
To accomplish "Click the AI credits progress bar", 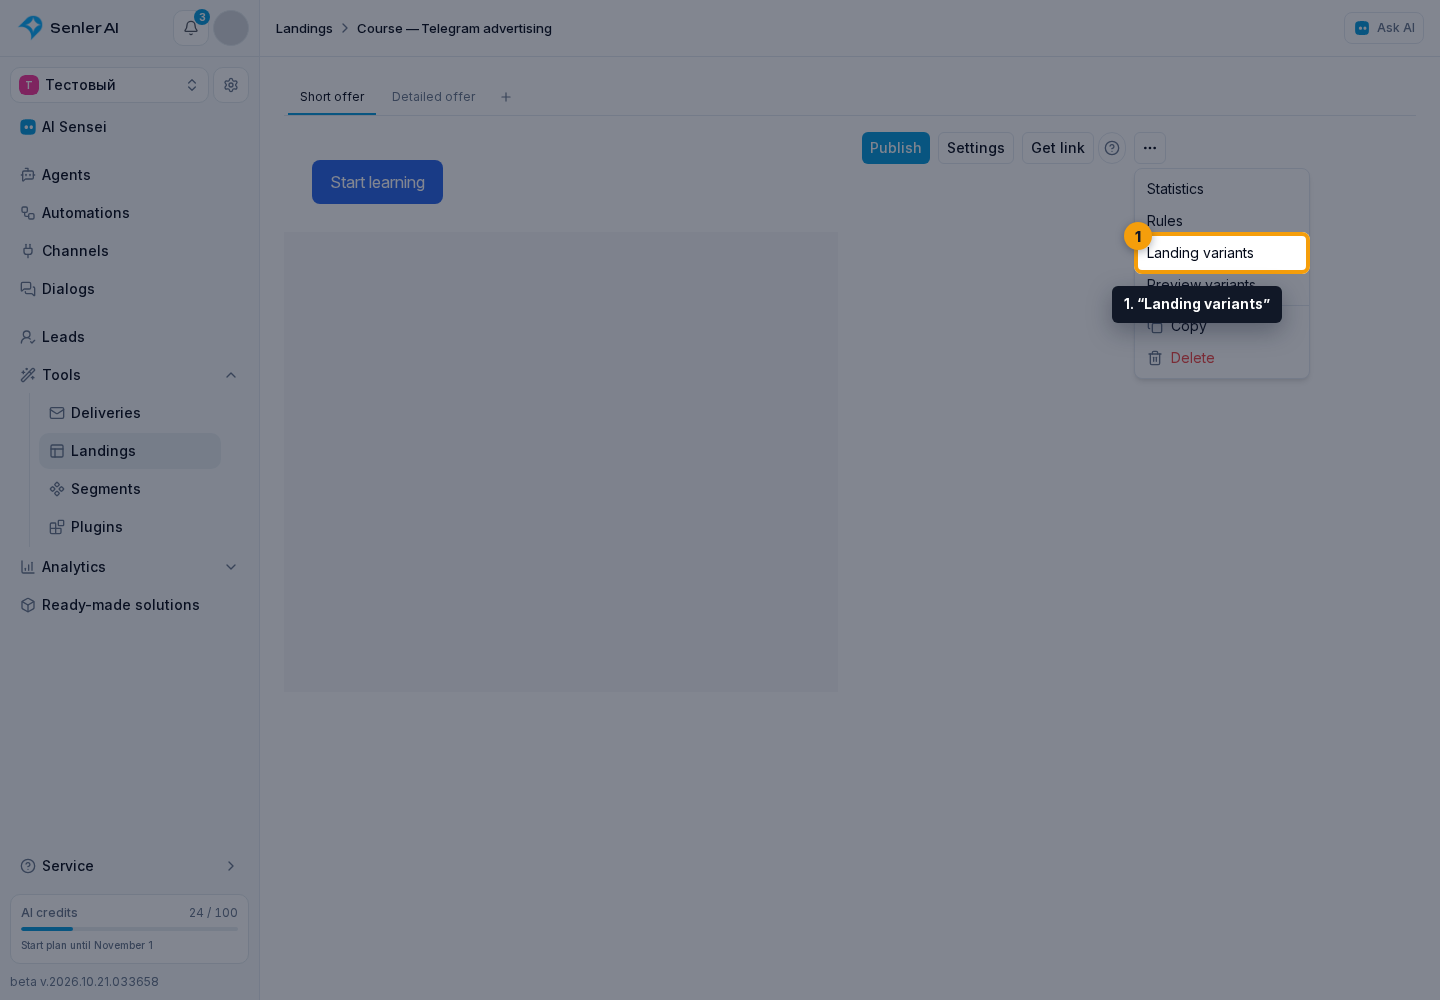I will (129, 929).
